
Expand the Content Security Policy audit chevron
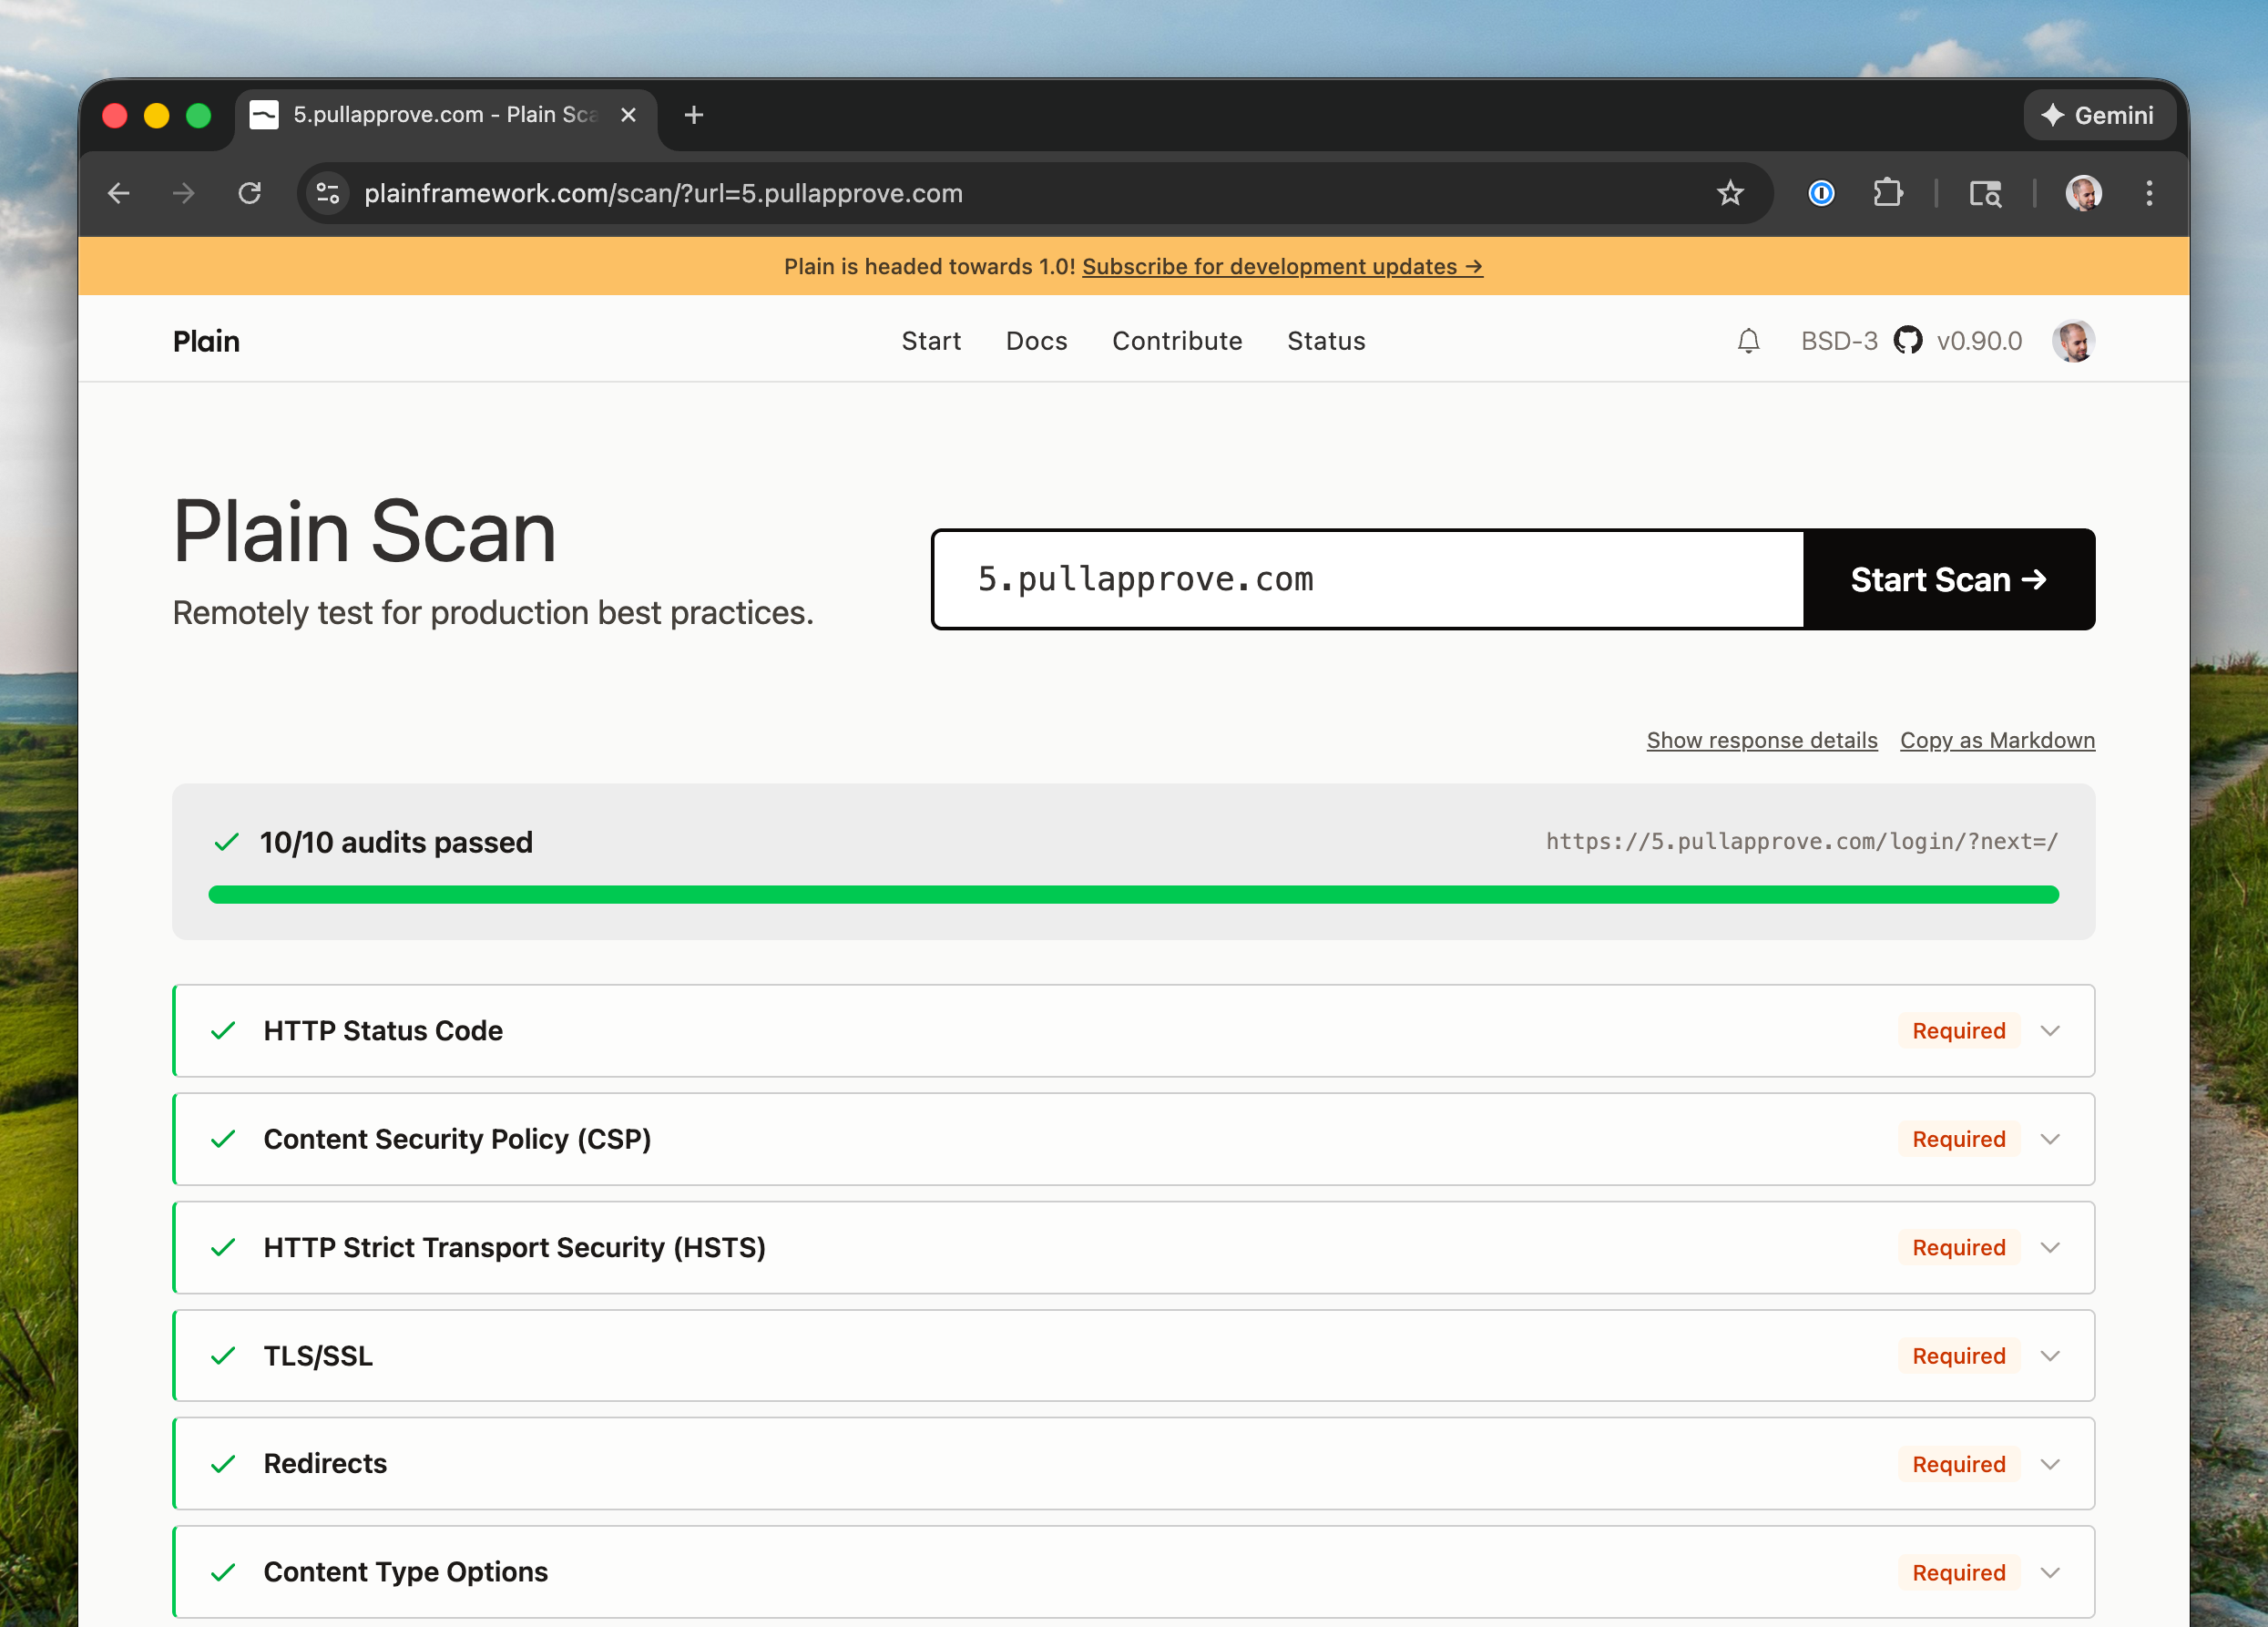(x=2049, y=1139)
